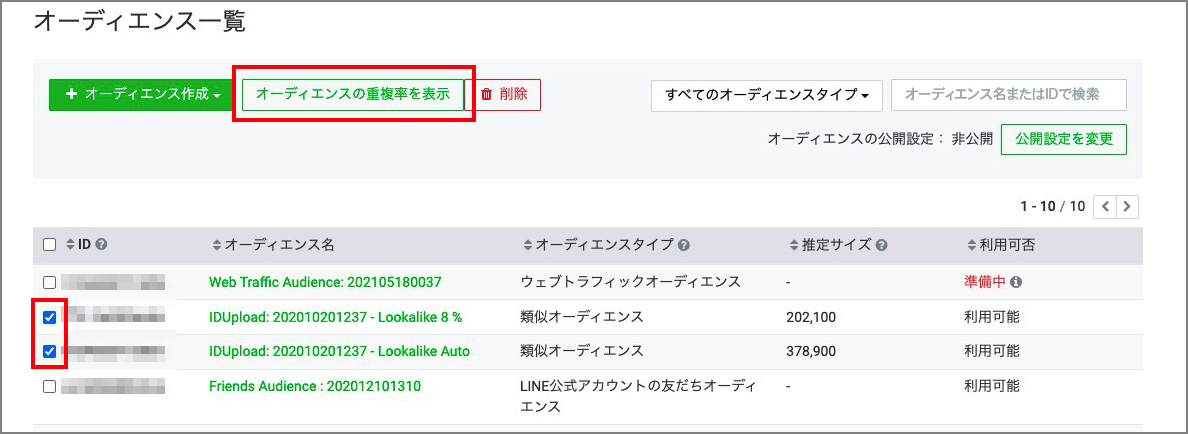The height and width of the screenshot is (434, 1188).
Task: Open the オーディエンス作成 dropdown
Action: coord(140,94)
